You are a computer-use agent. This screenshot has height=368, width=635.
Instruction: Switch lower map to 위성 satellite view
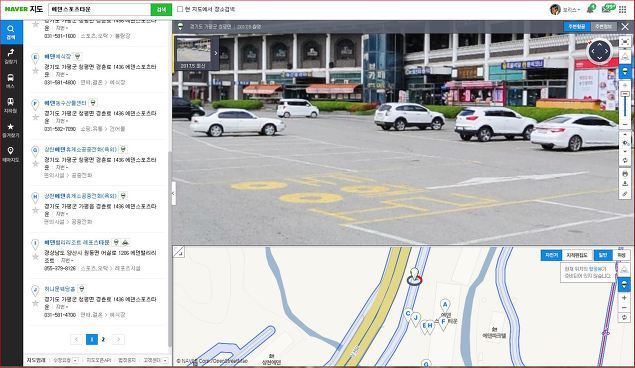click(621, 255)
